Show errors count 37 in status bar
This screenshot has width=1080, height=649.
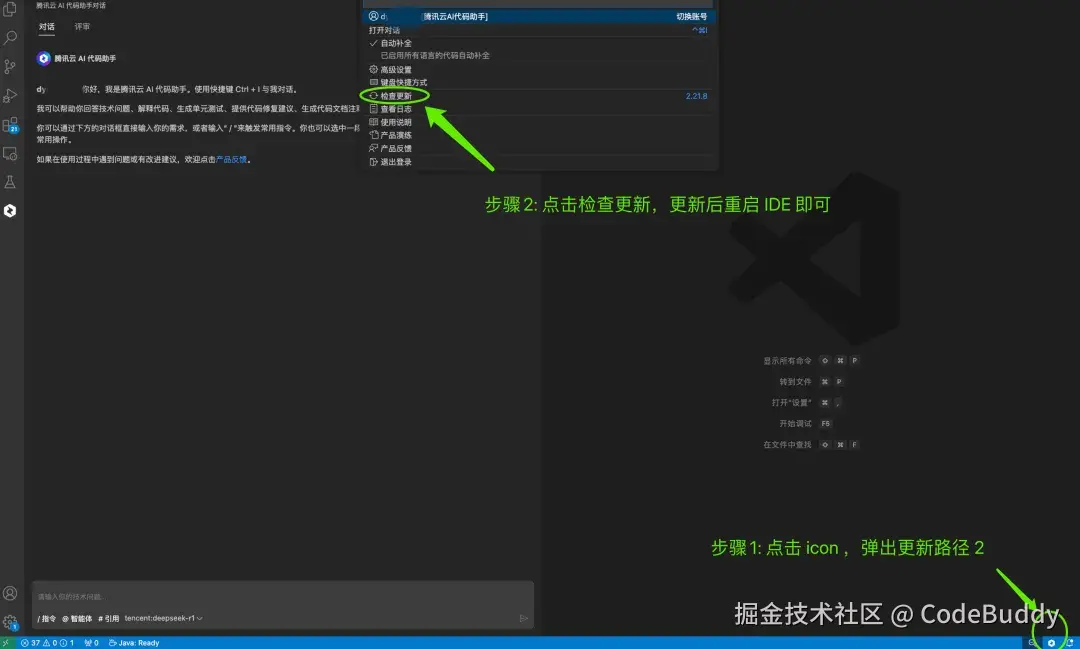[x=30, y=643]
